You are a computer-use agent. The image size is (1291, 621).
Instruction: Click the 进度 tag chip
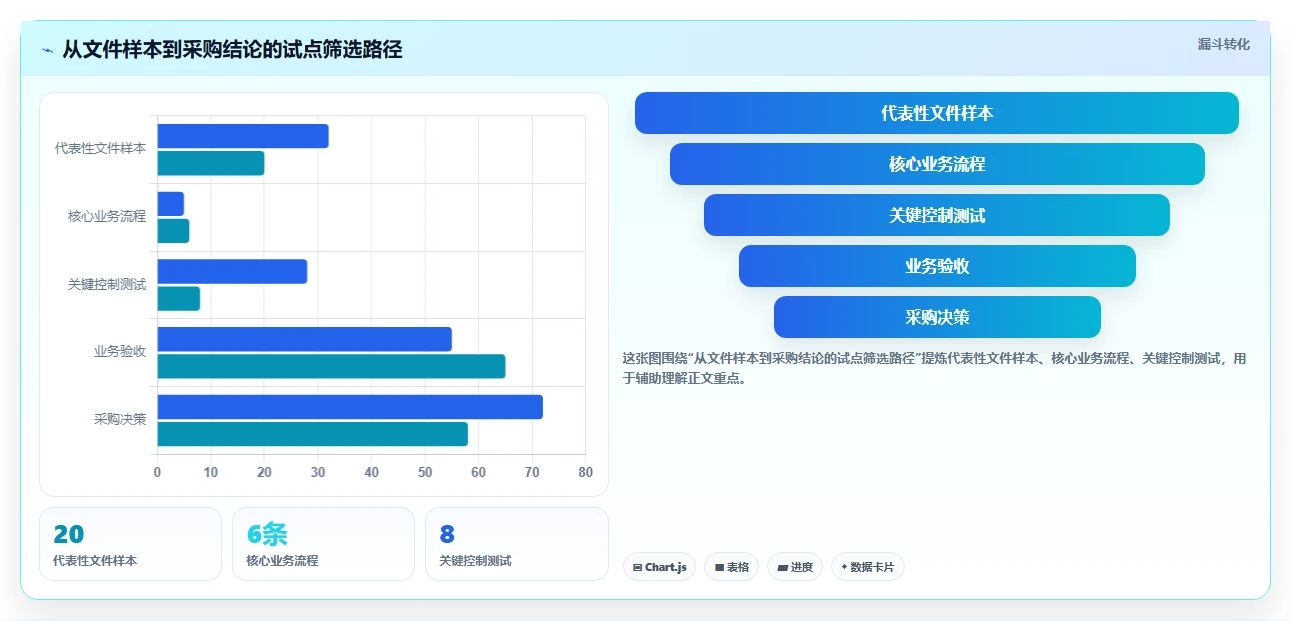(795, 567)
